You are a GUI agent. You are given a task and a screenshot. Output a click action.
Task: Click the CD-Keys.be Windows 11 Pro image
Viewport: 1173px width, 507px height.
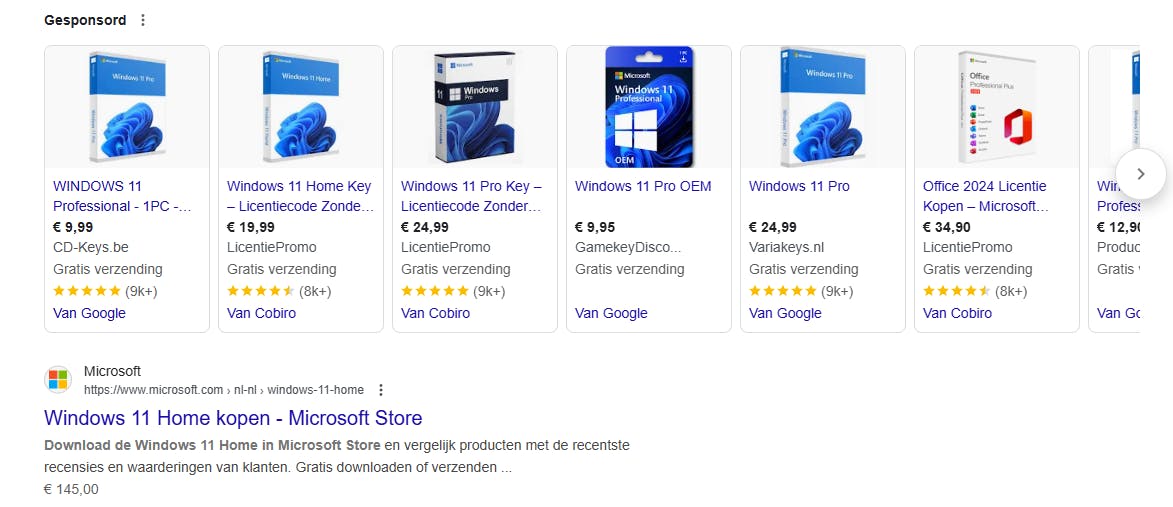(127, 107)
